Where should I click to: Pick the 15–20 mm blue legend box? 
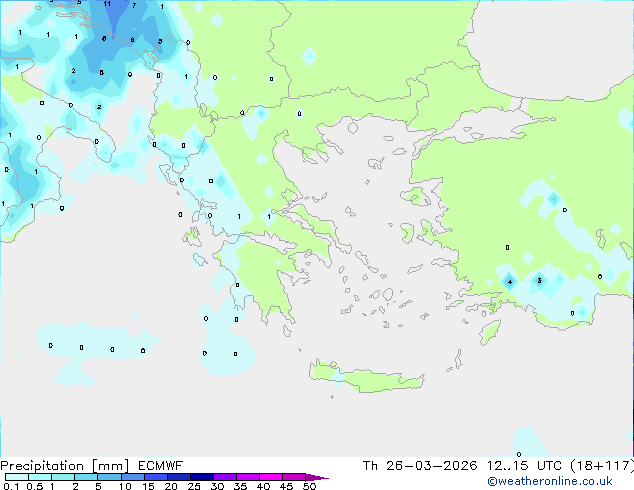click(156, 477)
